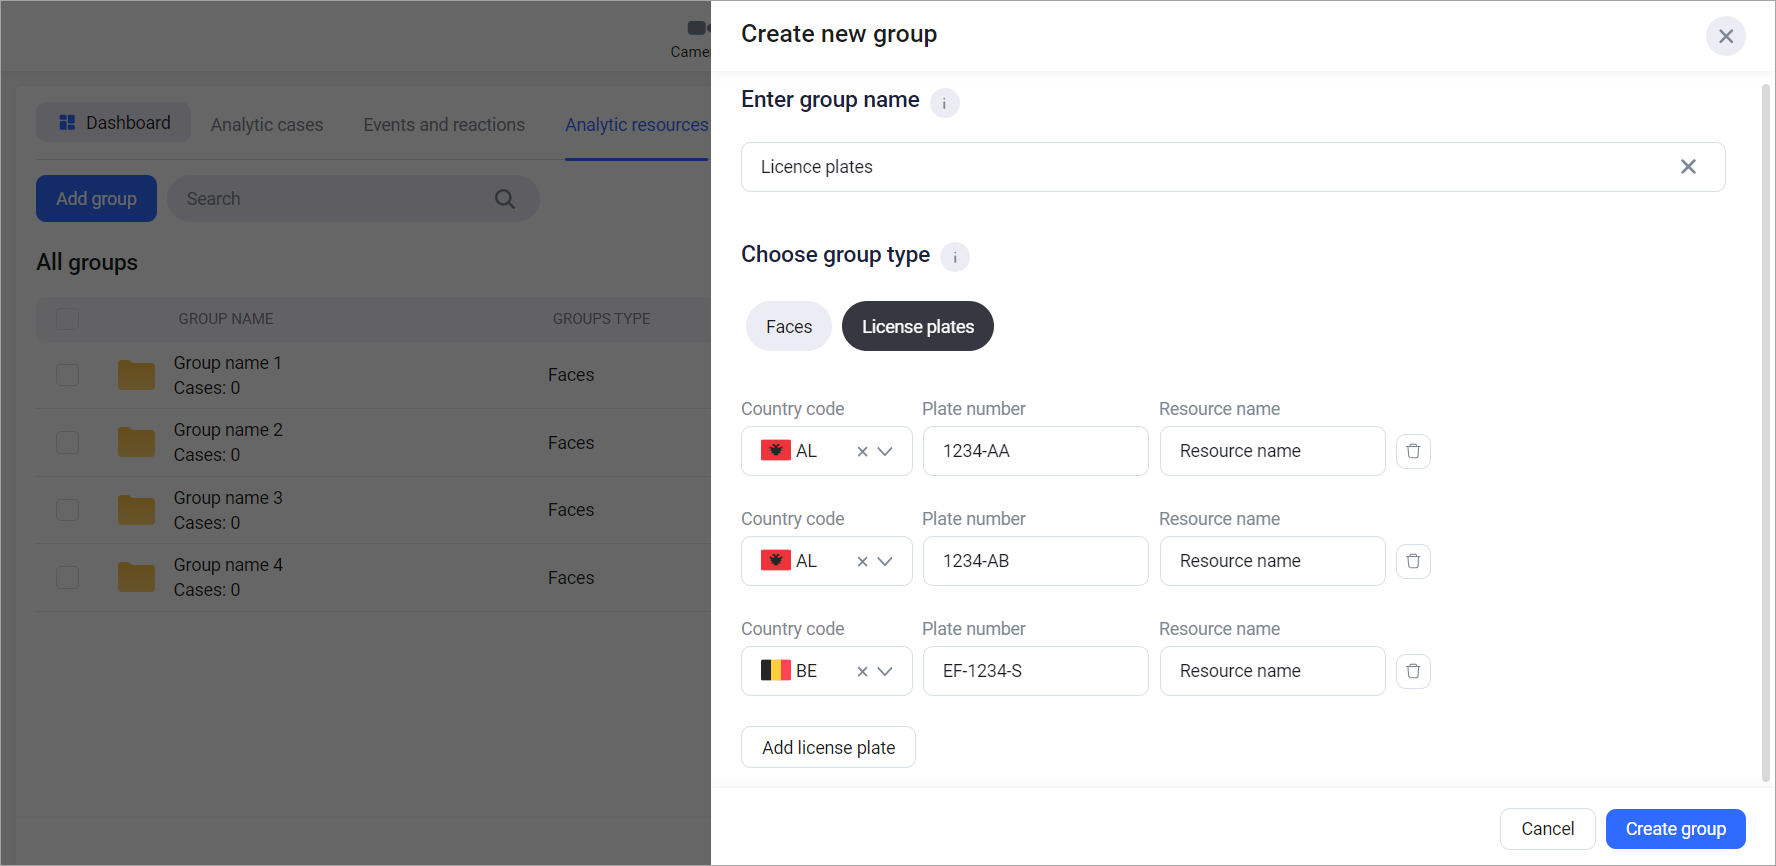Click Add license plate button
The width and height of the screenshot is (1776, 866).
[828, 747]
